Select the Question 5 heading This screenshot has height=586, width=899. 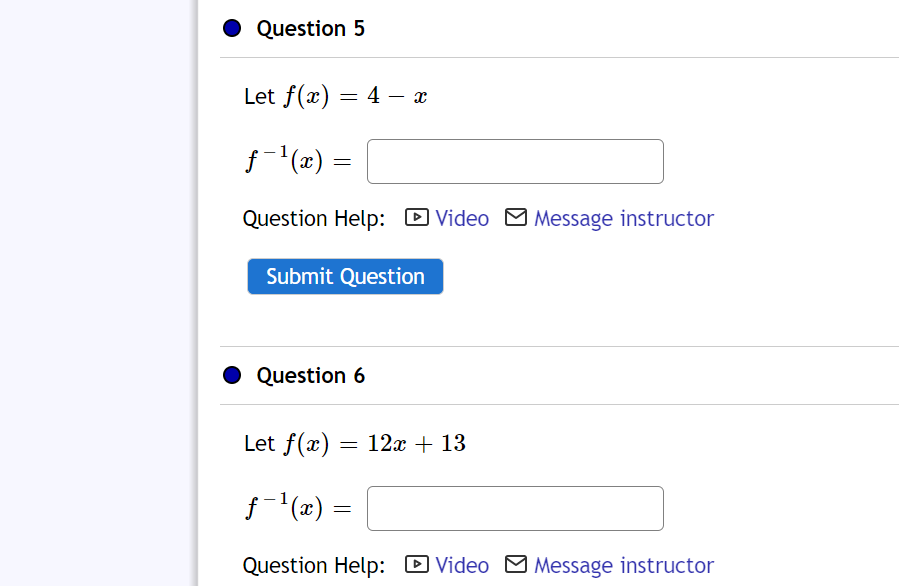[x=310, y=28]
